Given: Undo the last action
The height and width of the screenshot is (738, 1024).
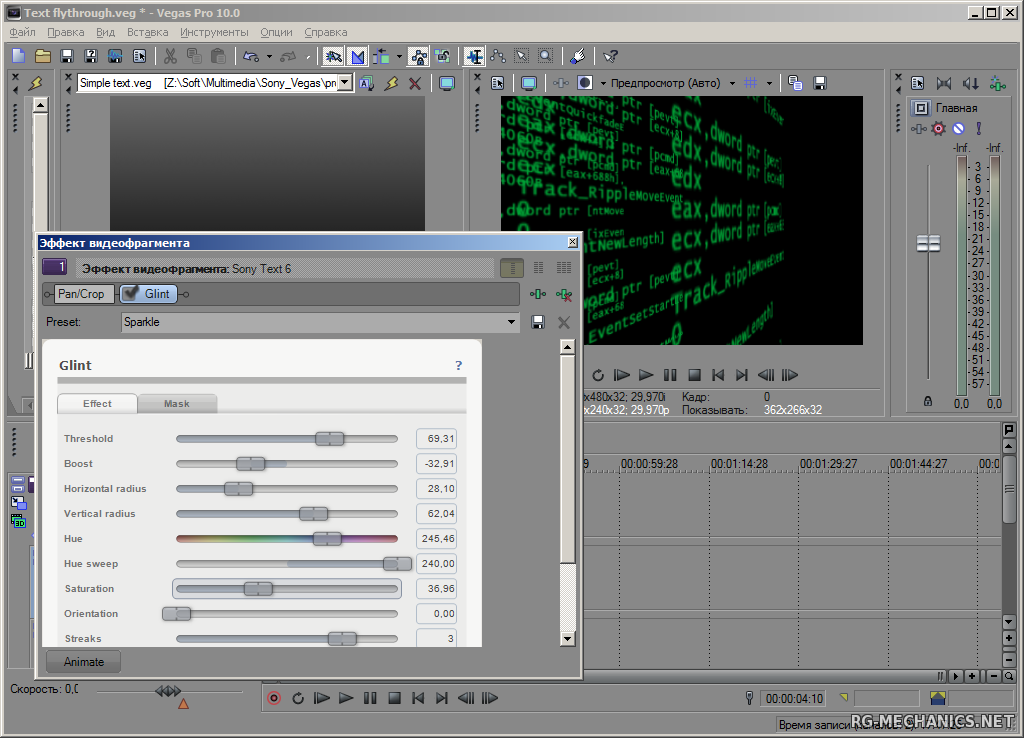Looking at the screenshot, I should click(249, 56).
